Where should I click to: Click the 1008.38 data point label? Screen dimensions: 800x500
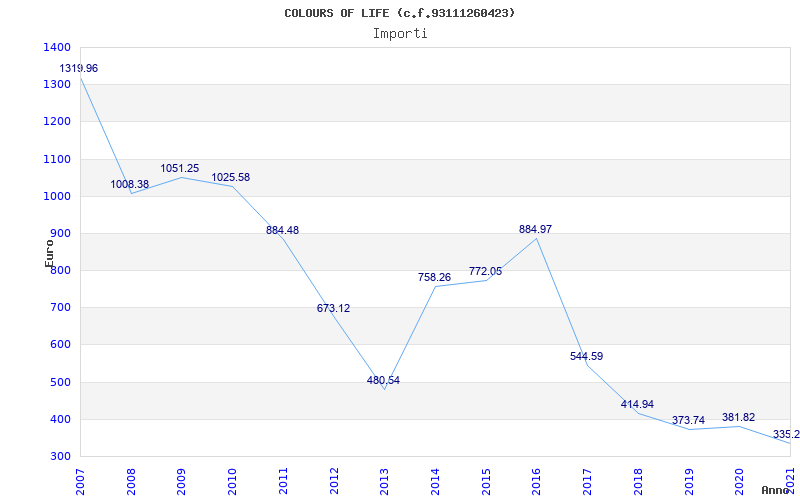tap(130, 184)
